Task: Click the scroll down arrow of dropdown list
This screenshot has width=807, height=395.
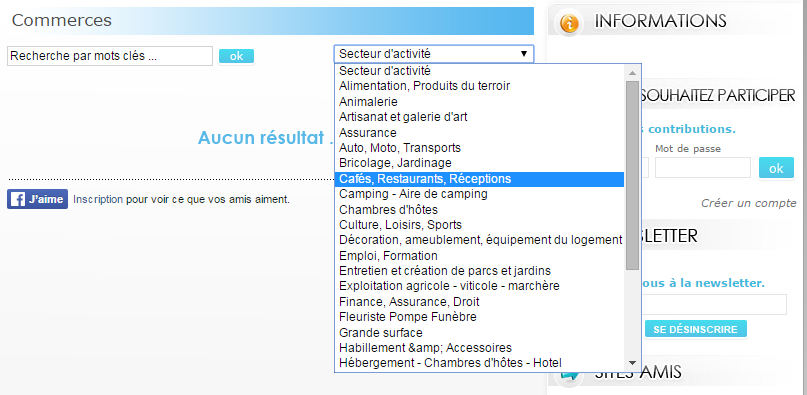Action: tap(632, 363)
